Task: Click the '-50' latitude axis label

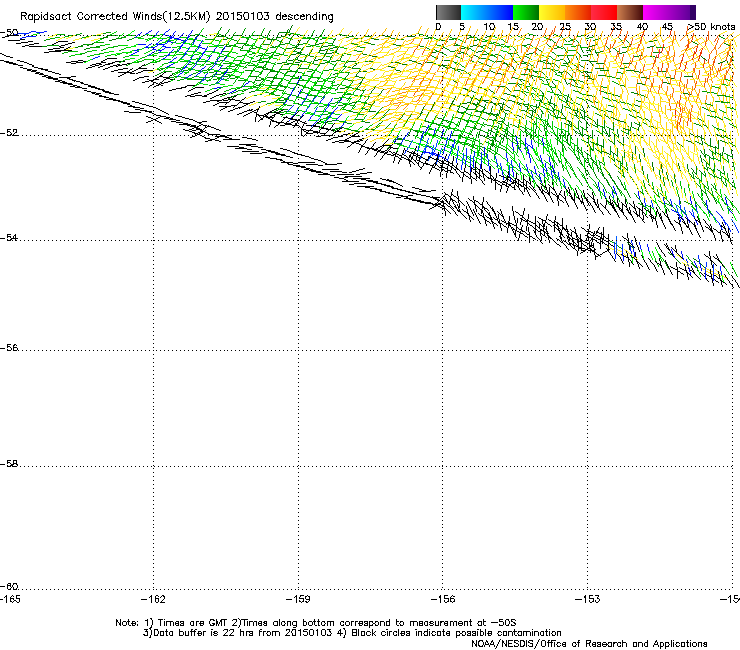Action: pyautogui.click(x=9, y=33)
